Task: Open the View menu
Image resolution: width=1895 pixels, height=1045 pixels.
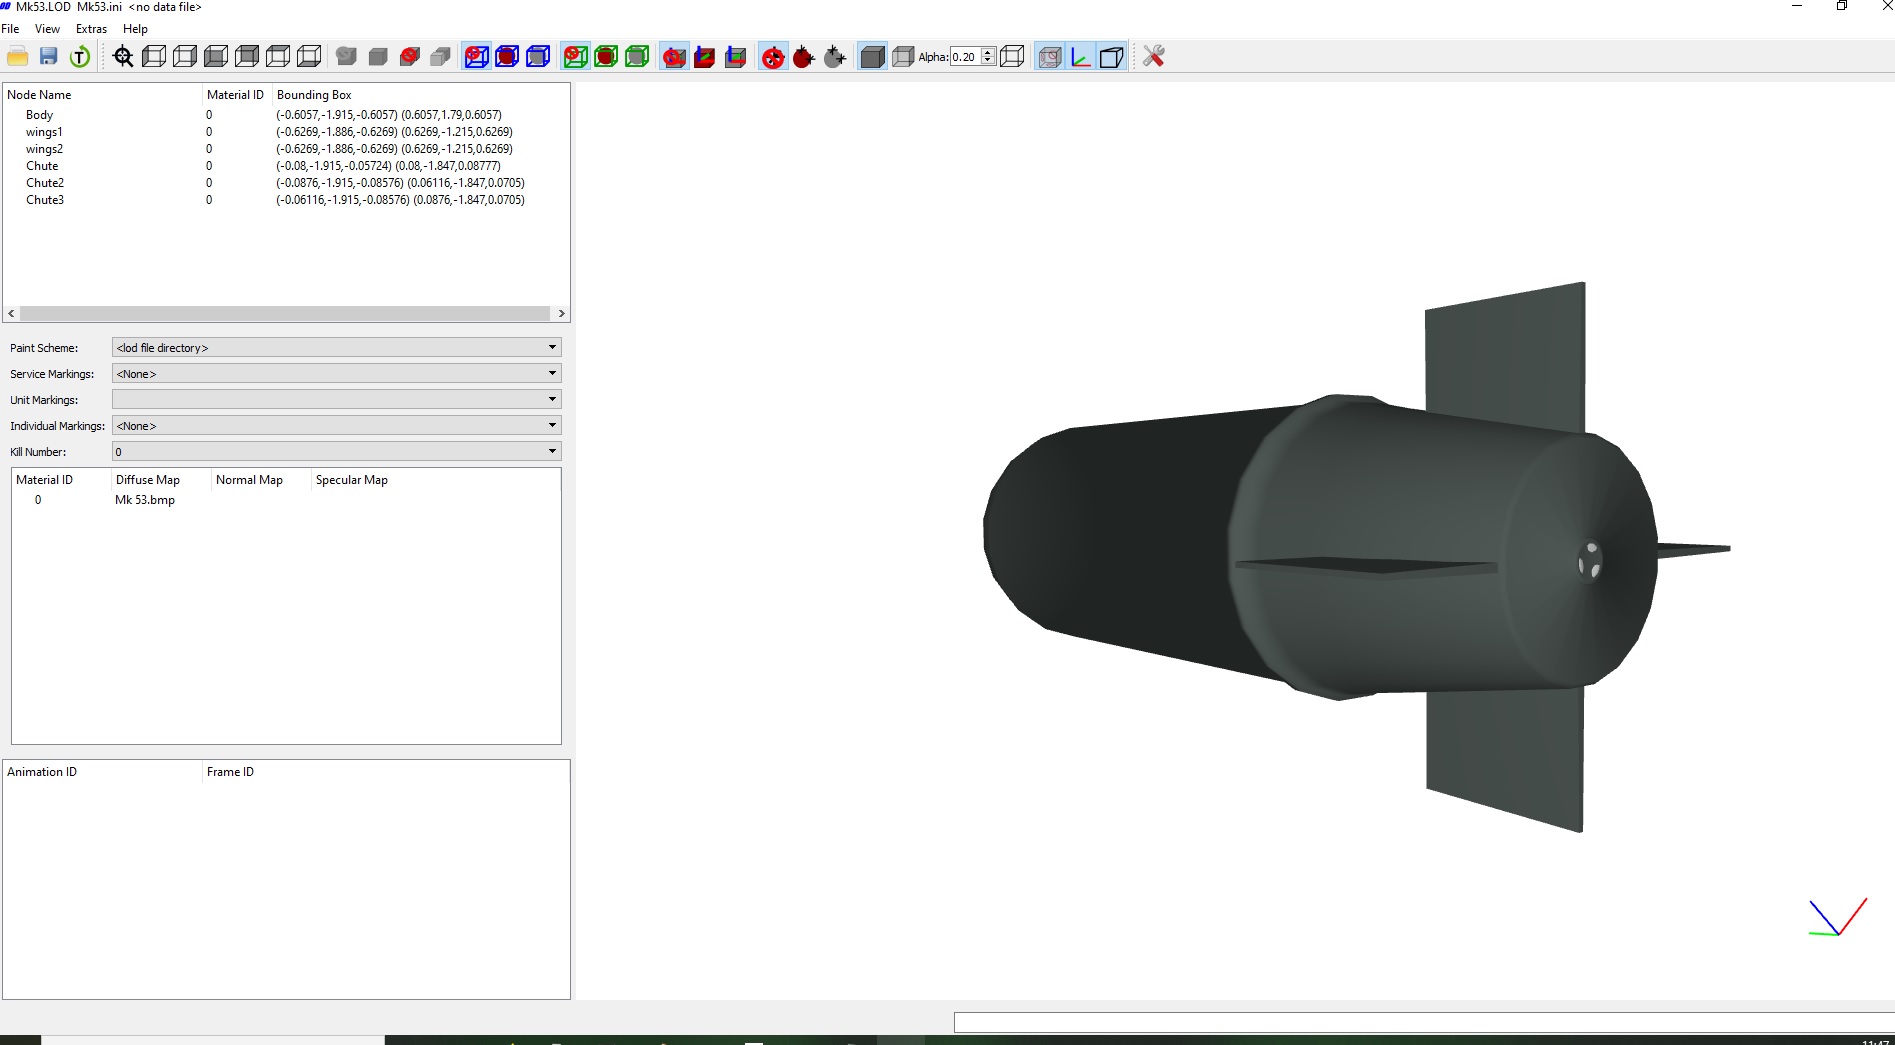Action: pos(47,29)
